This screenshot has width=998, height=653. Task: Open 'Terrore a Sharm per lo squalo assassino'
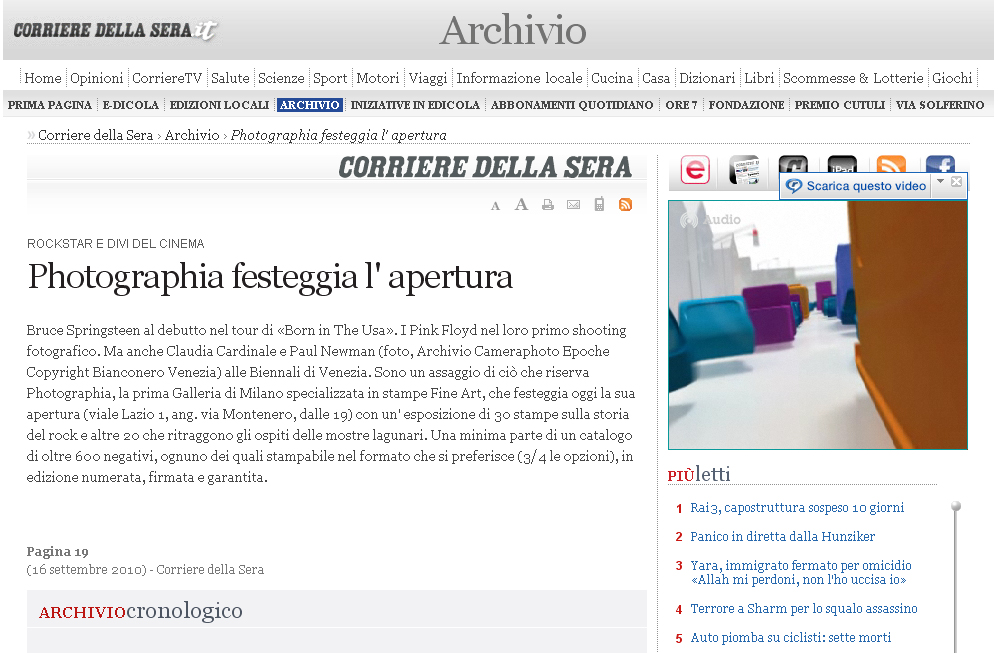point(804,608)
